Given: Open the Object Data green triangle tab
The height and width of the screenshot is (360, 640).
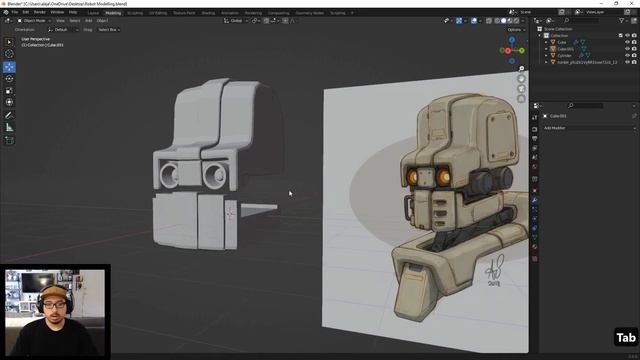Looking at the screenshot, I should click(x=535, y=238).
